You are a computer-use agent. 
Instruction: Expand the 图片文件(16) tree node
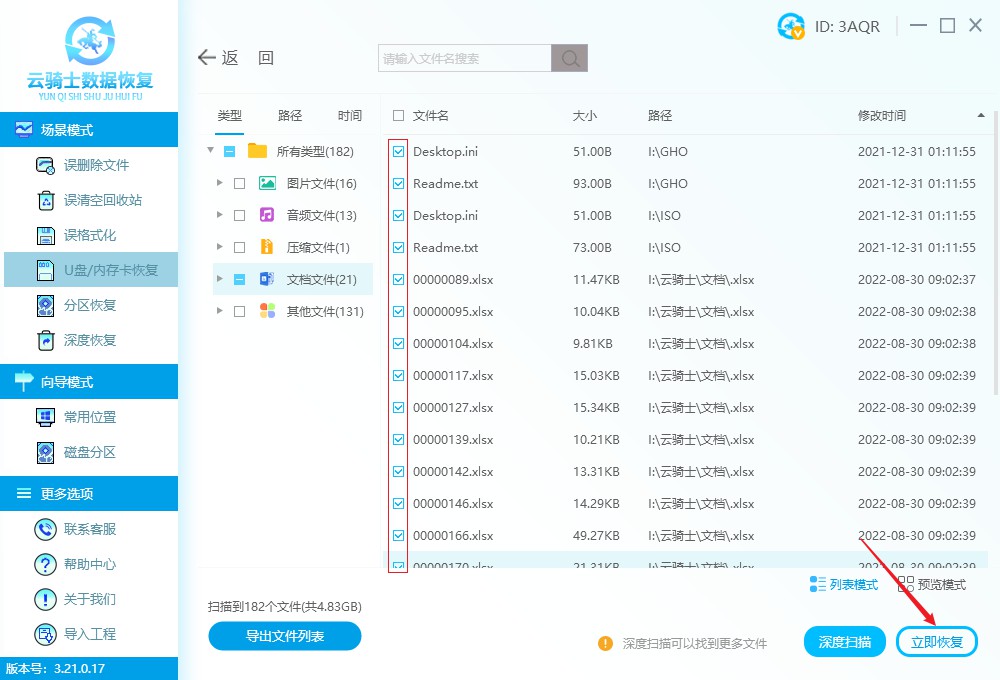click(222, 182)
